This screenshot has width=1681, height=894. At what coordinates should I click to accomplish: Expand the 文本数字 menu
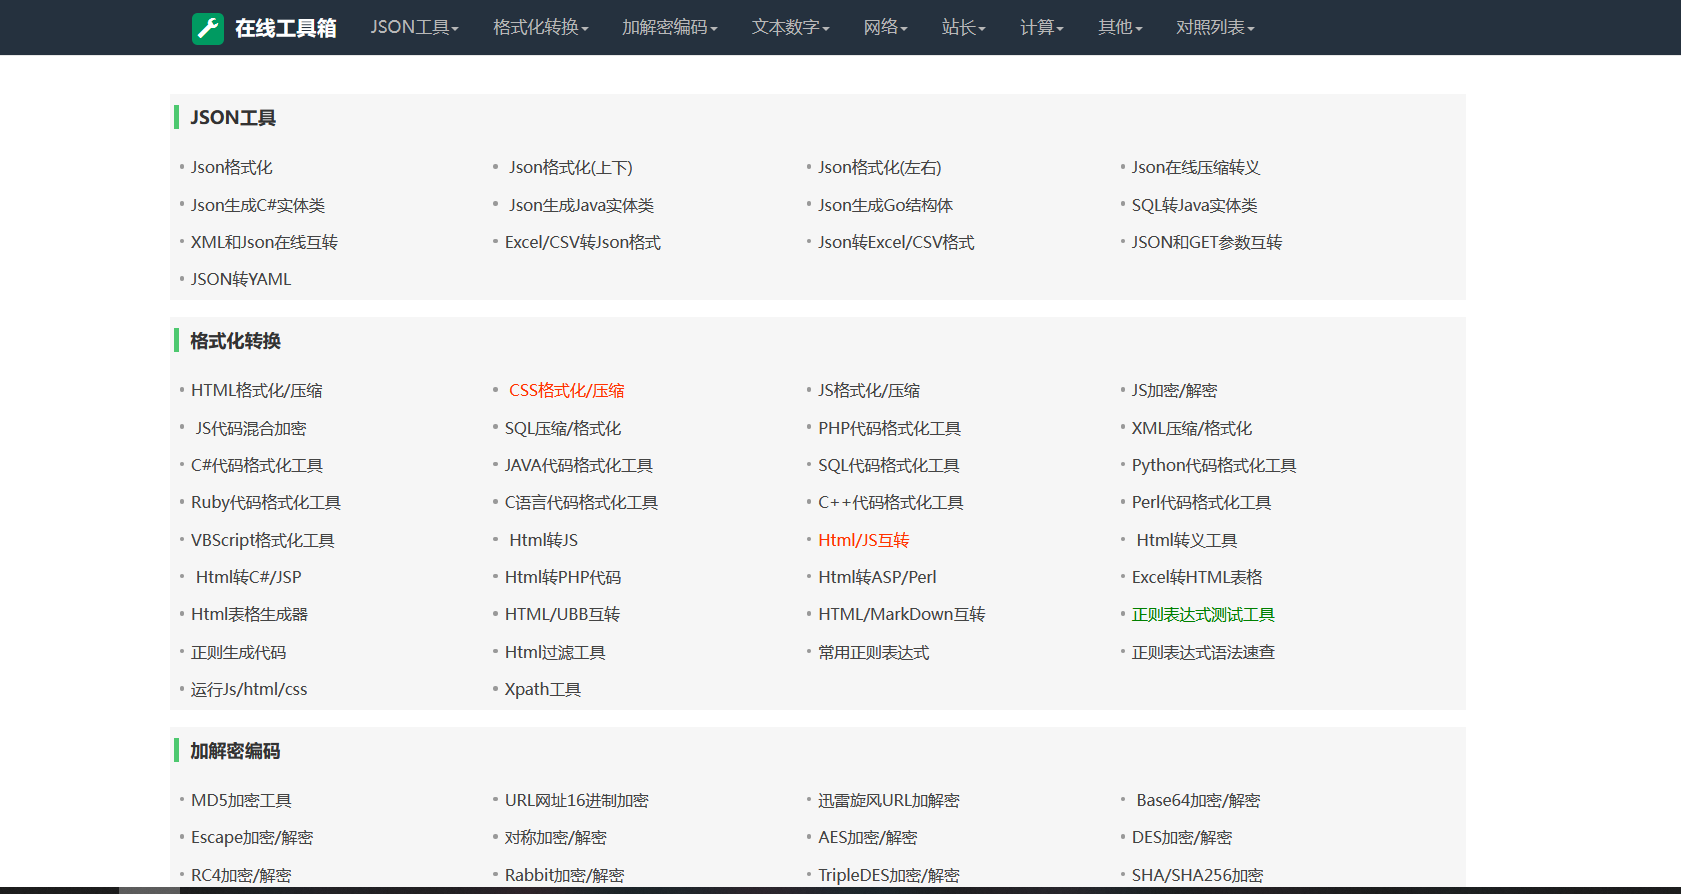(790, 28)
